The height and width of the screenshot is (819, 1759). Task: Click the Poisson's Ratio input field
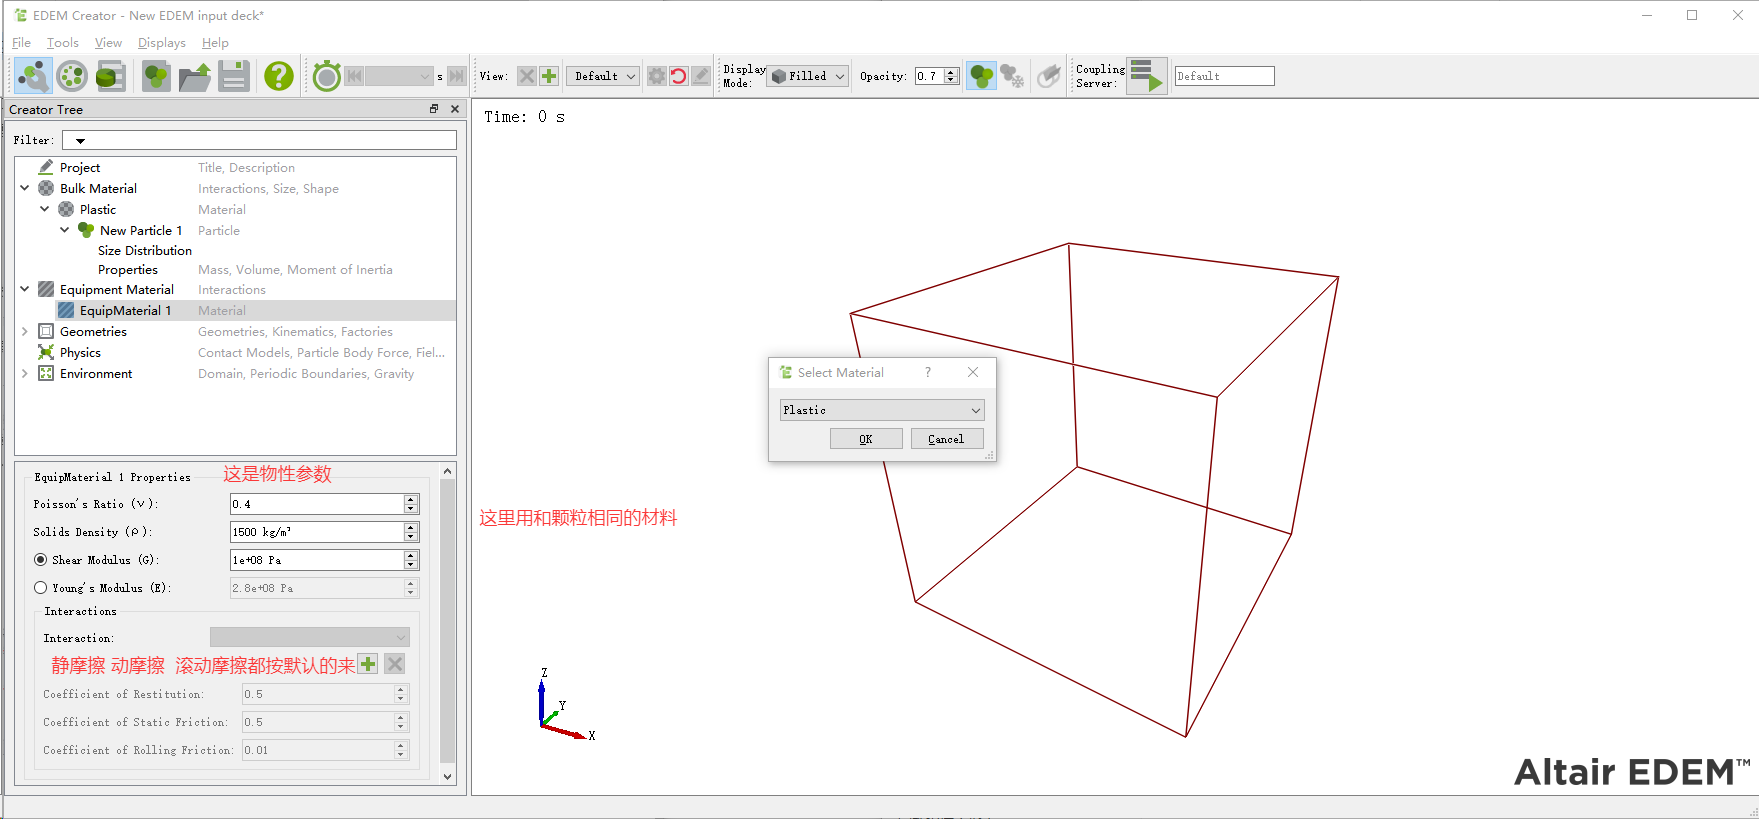[x=316, y=504]
